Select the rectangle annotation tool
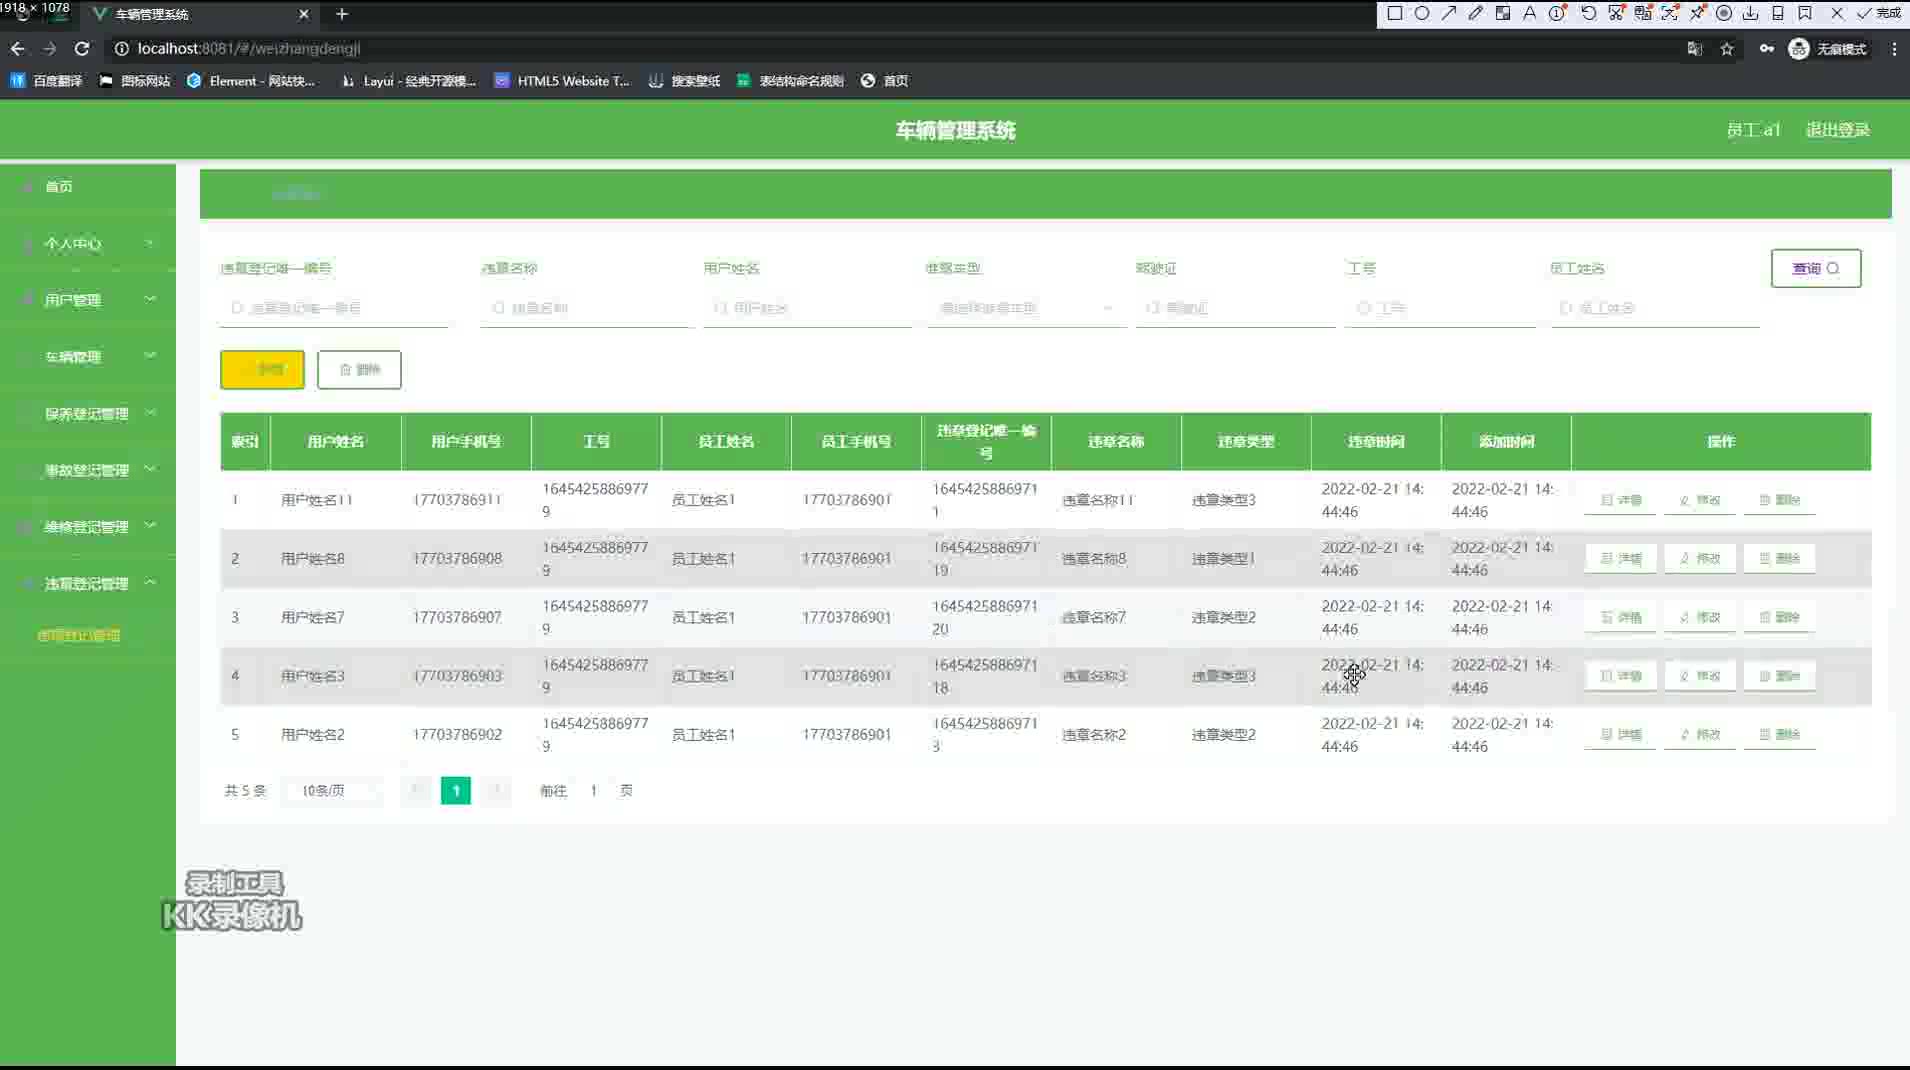This screenshot has width=1910, height=1070. pos(1394,13)
